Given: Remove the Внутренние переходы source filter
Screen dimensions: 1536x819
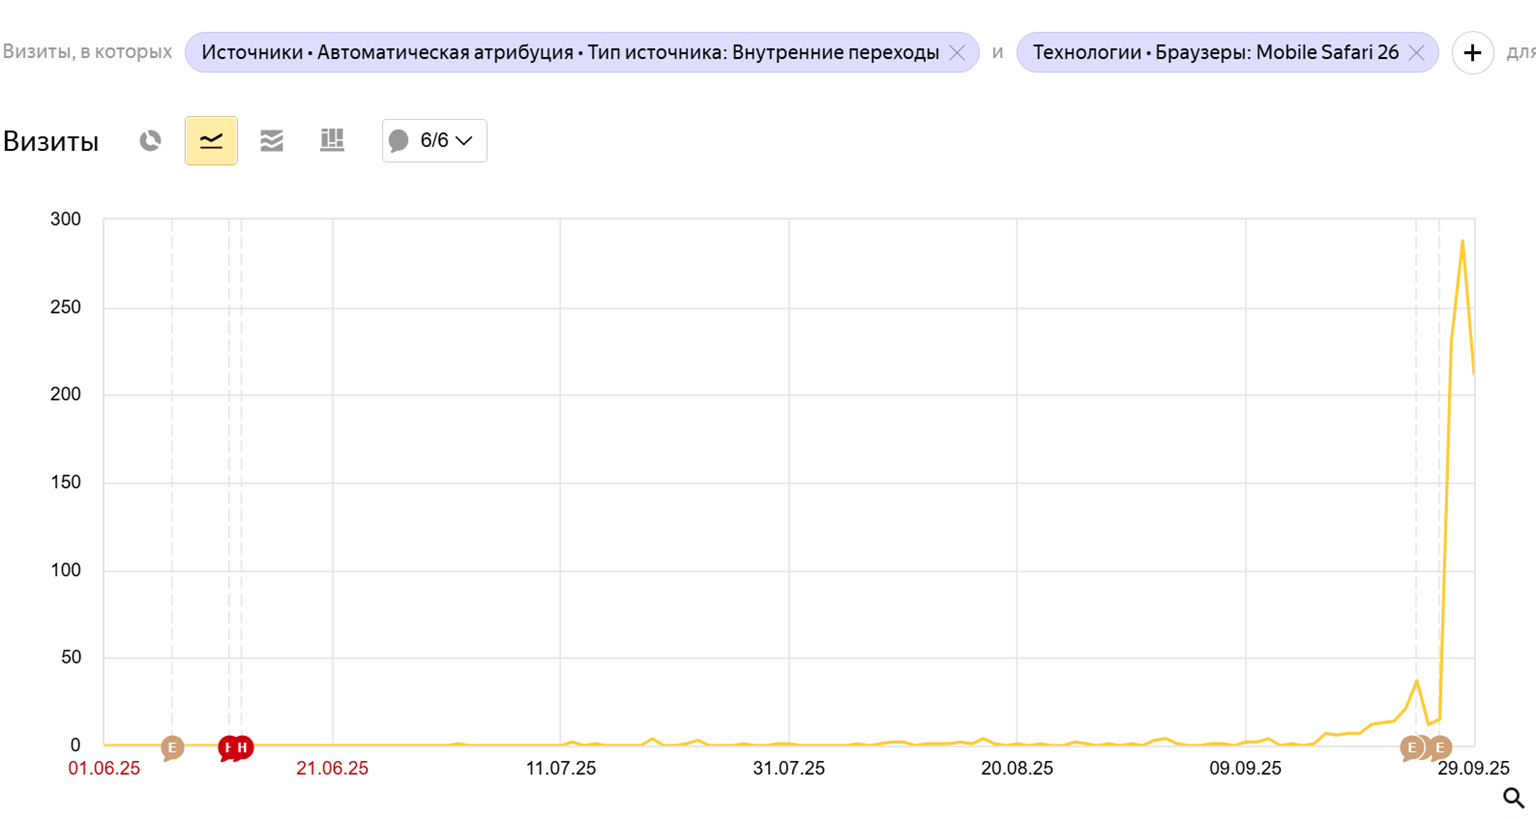Looking at the screenshot, I should coord(957,53).
